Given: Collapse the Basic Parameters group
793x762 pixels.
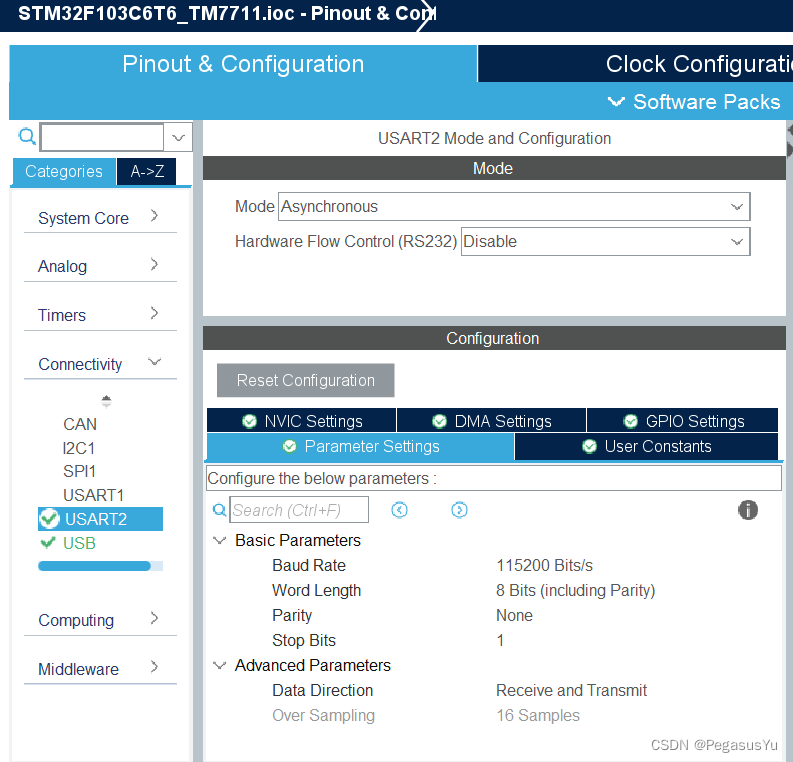Looking at the screenshot, I should [x=219, y=541].
